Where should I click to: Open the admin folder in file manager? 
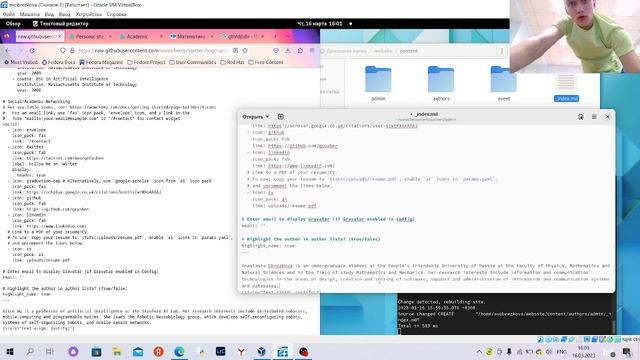[378, 83]
